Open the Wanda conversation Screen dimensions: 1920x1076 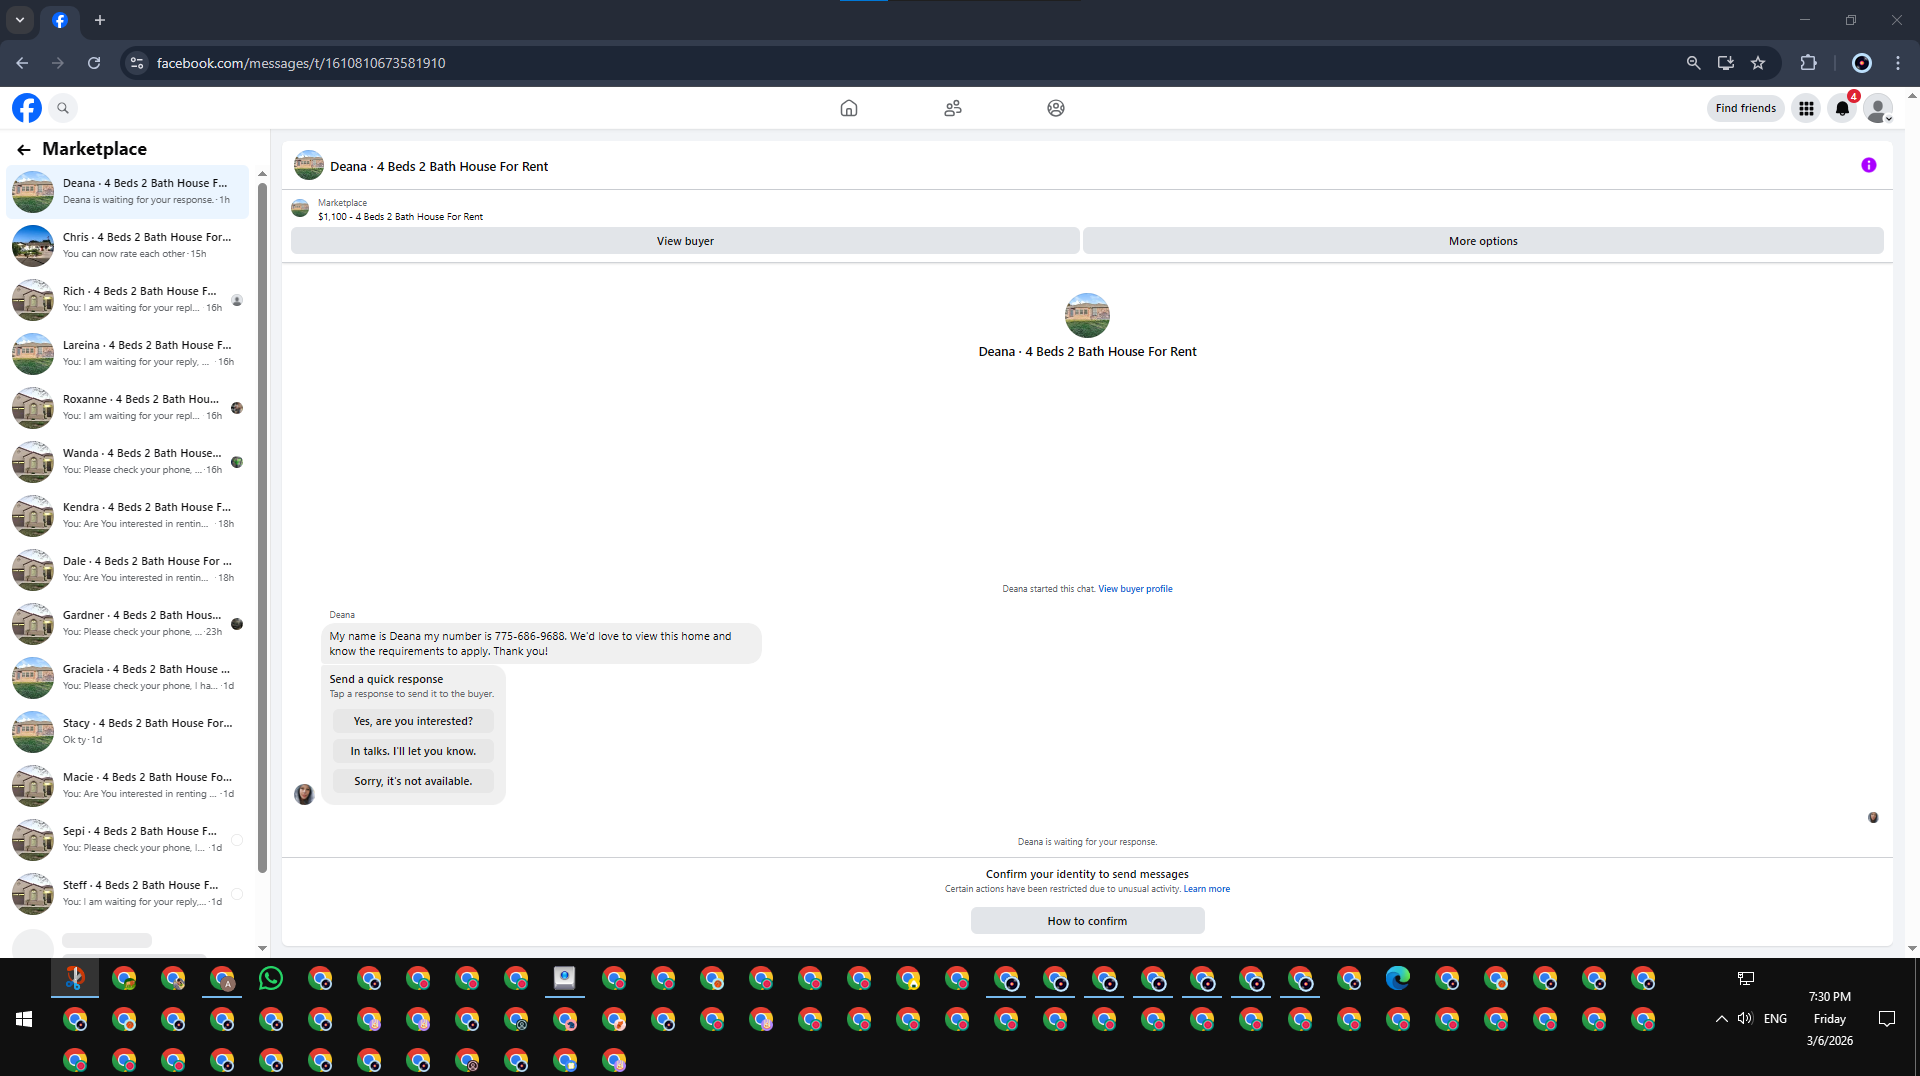[128, 461]
